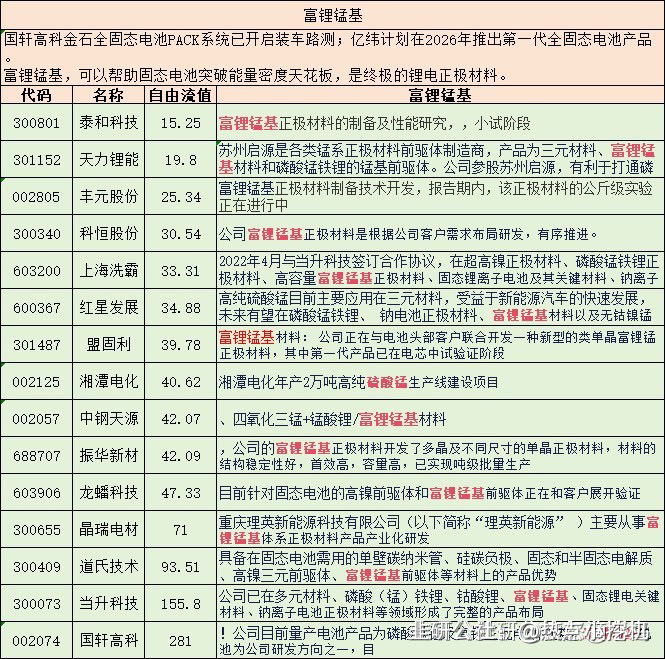Select stock code 688707
The image size is (665, 659).
(36, 455)
